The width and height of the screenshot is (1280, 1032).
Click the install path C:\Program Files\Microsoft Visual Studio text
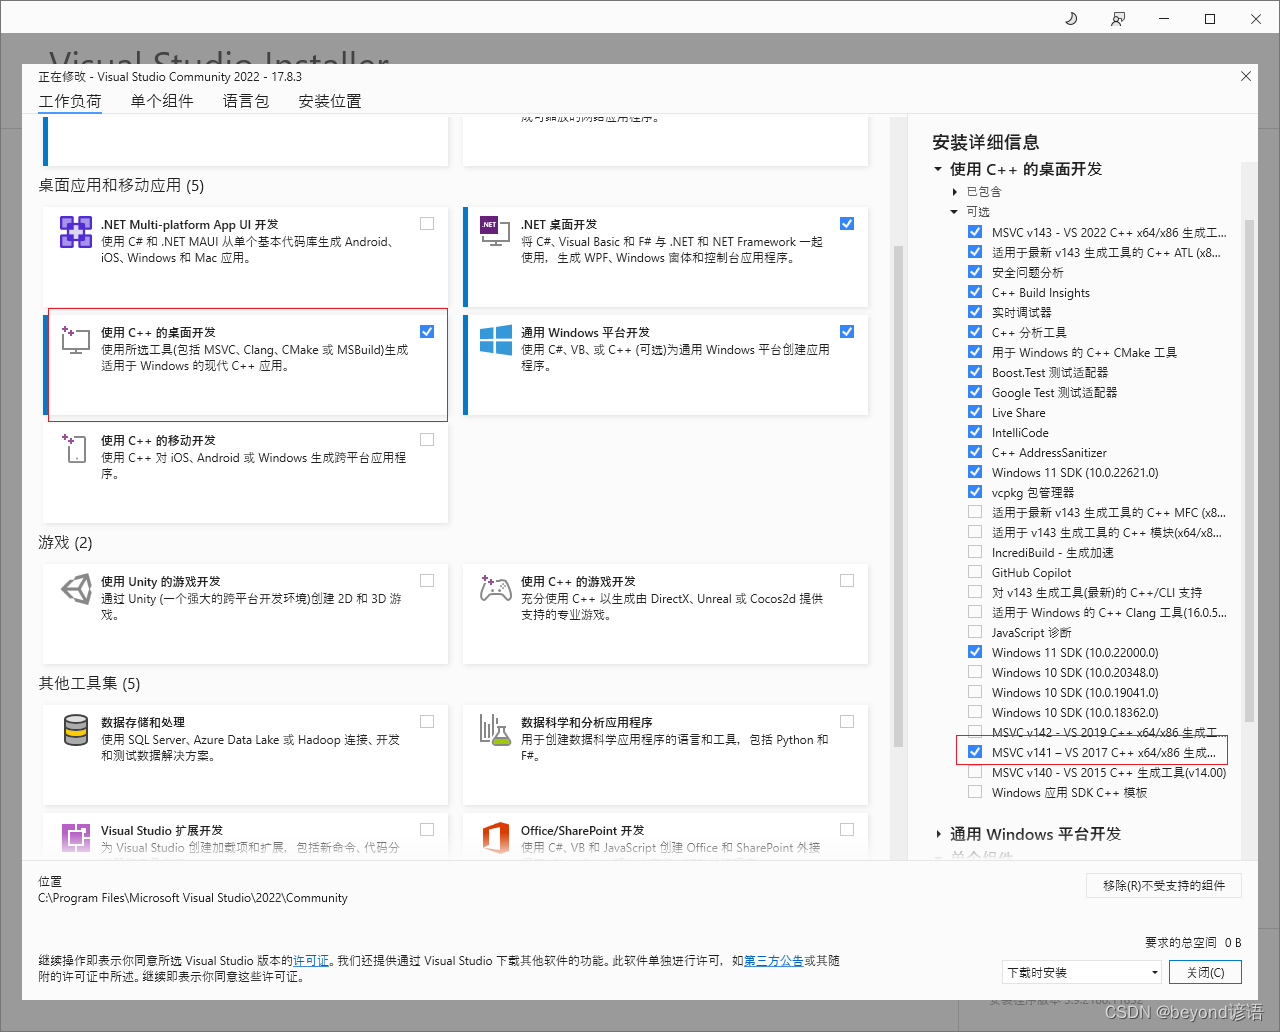[x=193, y=898]
